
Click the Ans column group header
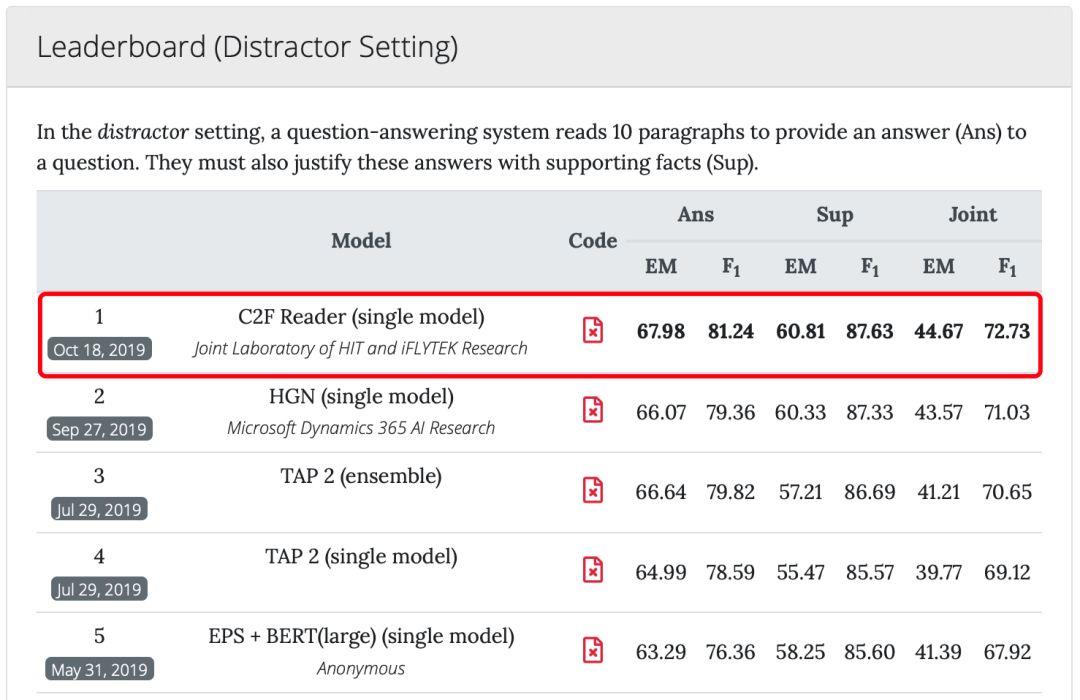[x=696, y=214]
